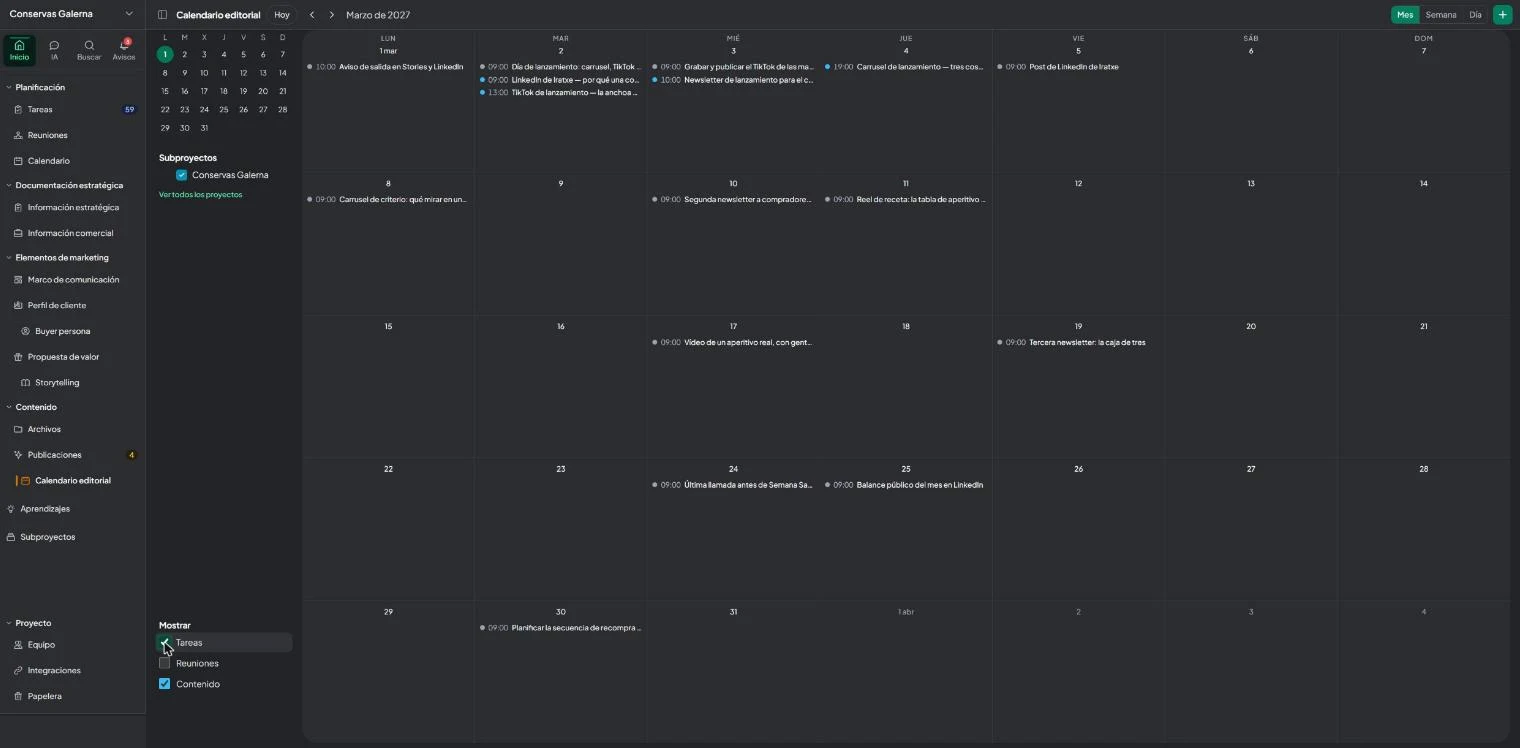The image size is (1520, 748).
Task: Open the Integraciones page
Action: tap(72, 671)
